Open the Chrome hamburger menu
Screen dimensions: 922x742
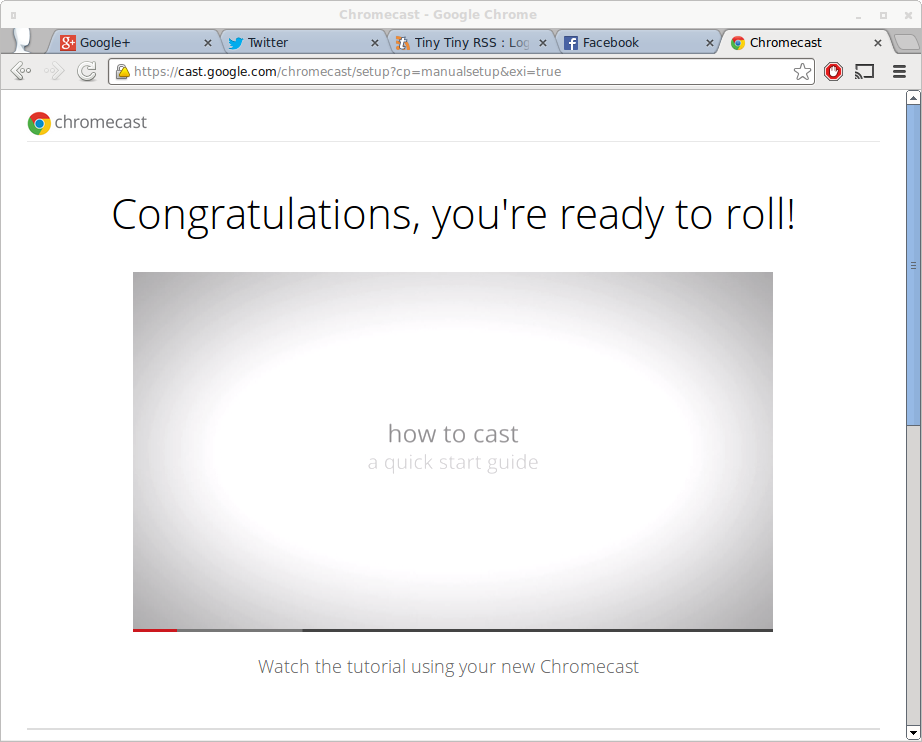pyautogui.click(x=899, y=72)
